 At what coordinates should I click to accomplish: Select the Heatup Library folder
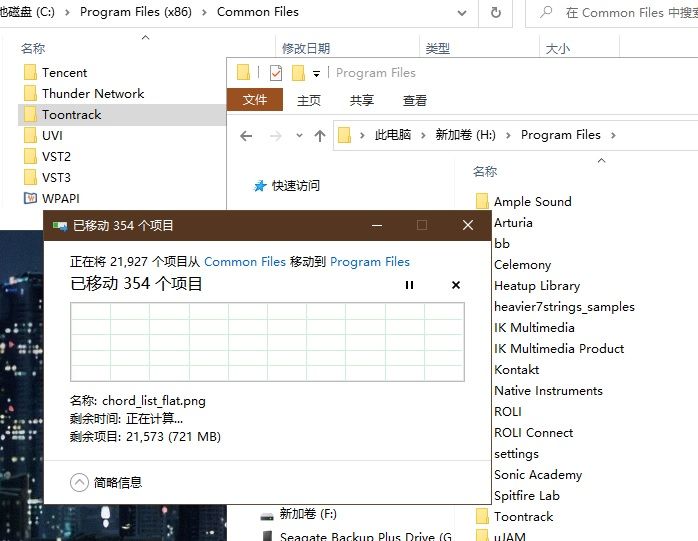point(537,286)
